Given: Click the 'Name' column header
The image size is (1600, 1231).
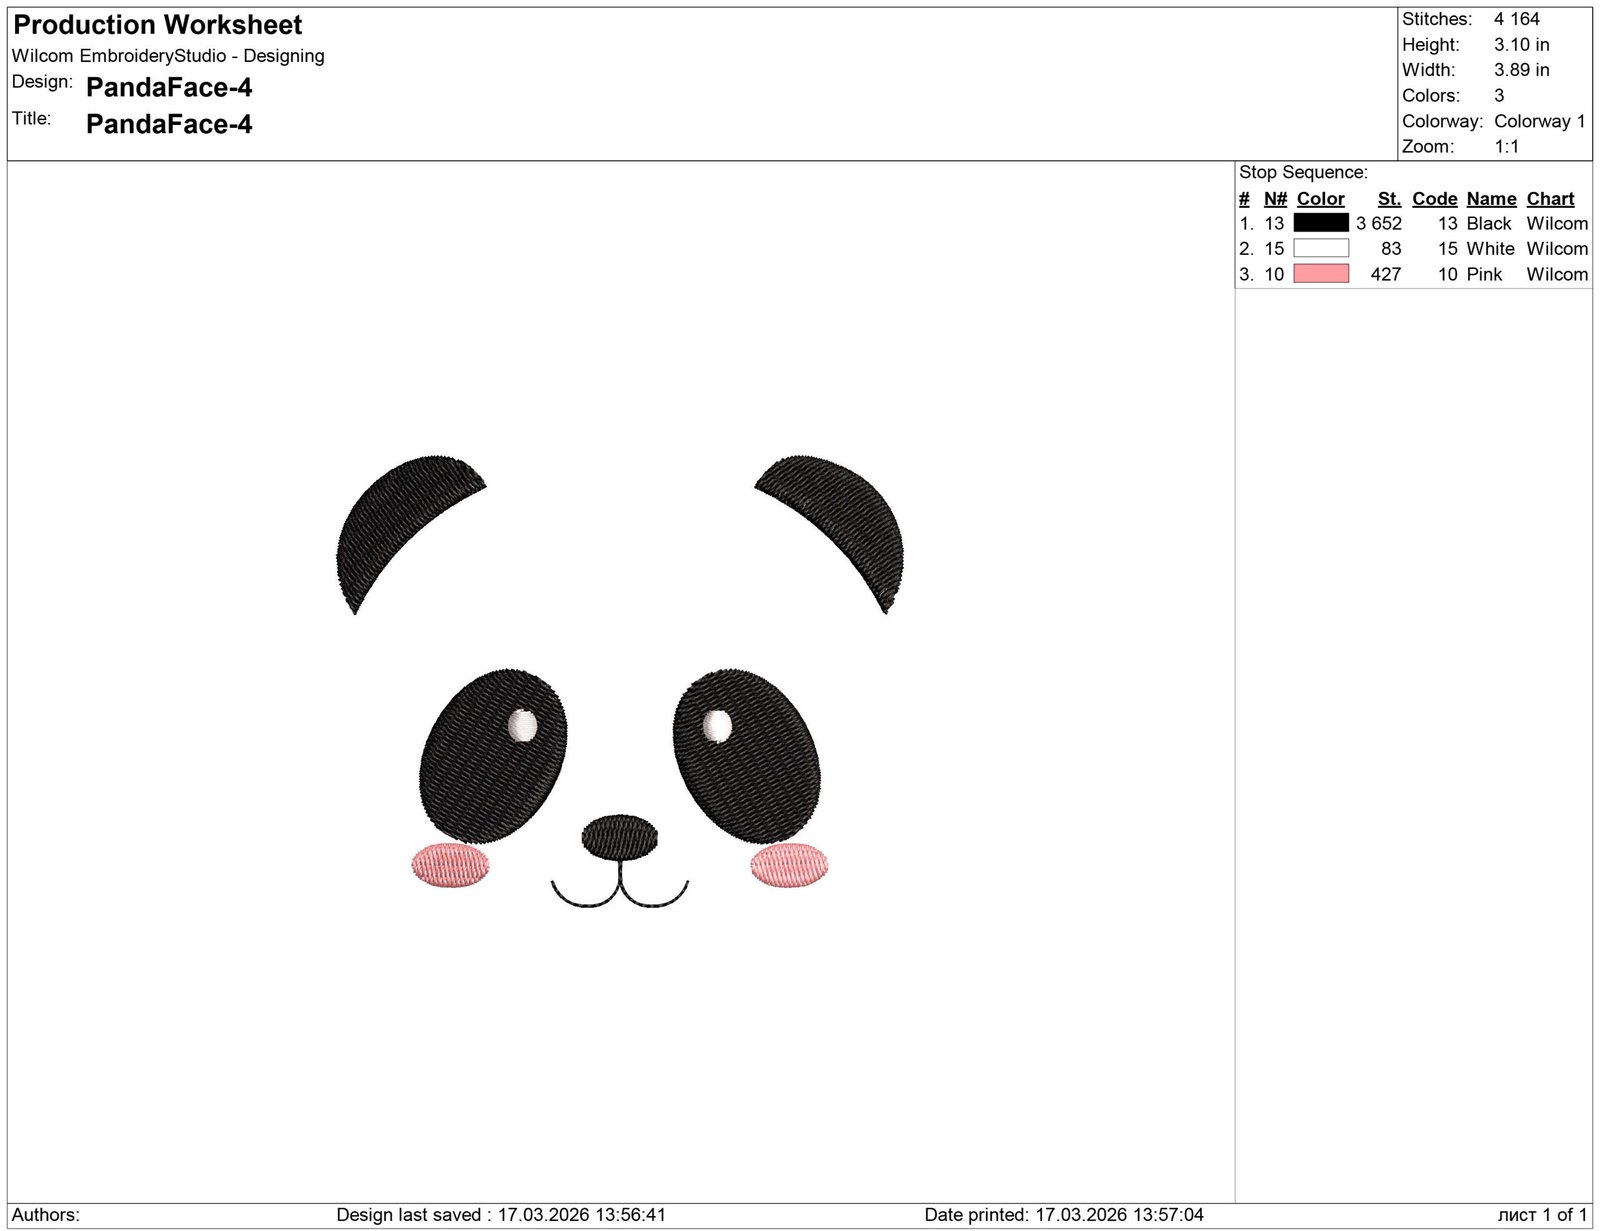Looking at the screenshot, I should [x=1491, y=199].
